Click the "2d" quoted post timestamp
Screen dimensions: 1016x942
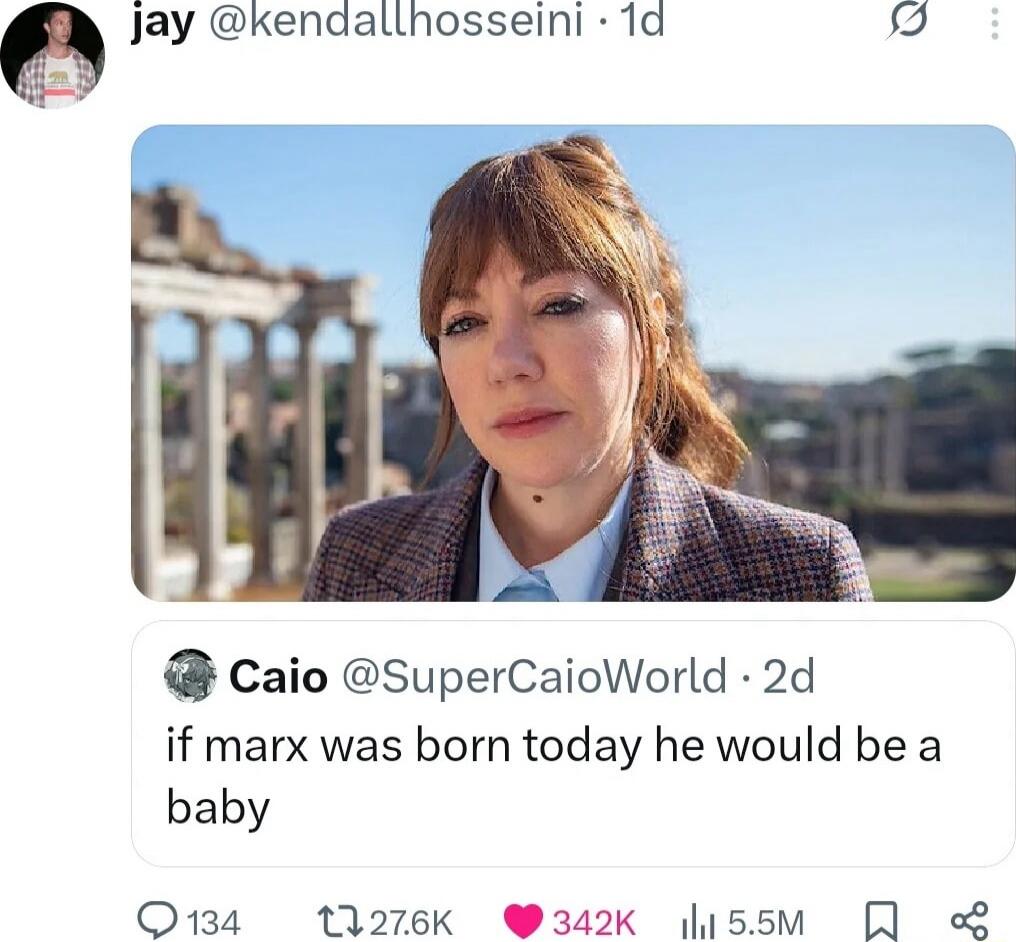[788, 677]
